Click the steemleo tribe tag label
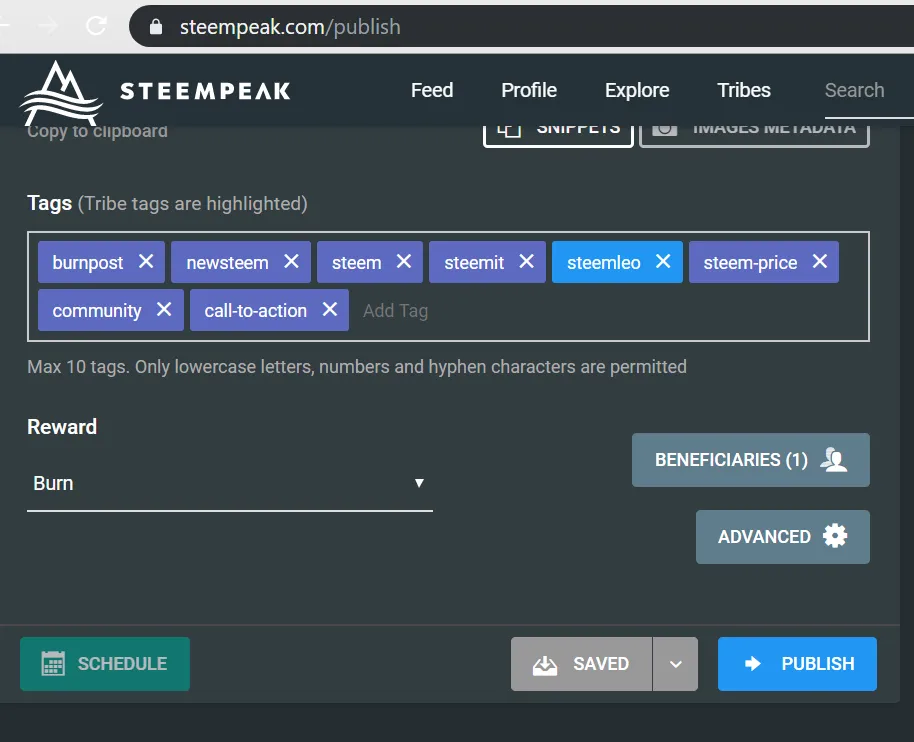Image resolution: width=914 pixels, height=742 pixels. 603,262
